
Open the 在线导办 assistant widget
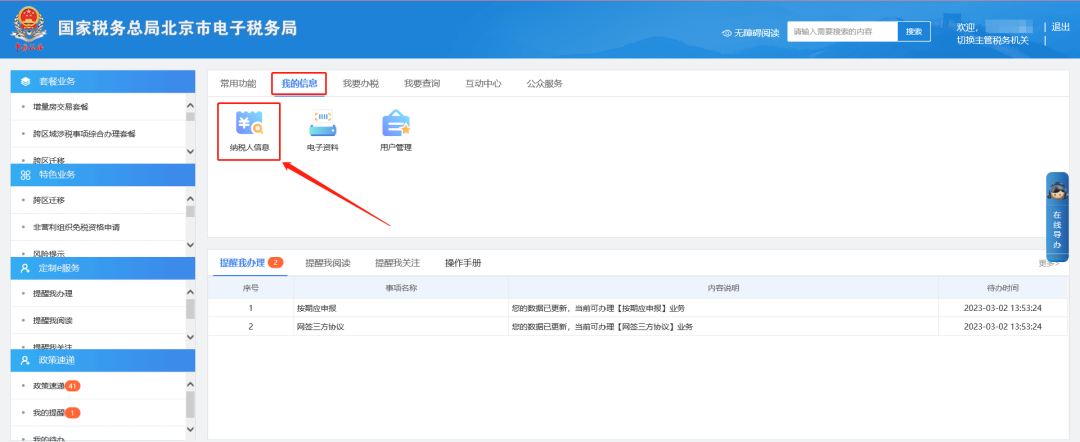coord(1057,217)
